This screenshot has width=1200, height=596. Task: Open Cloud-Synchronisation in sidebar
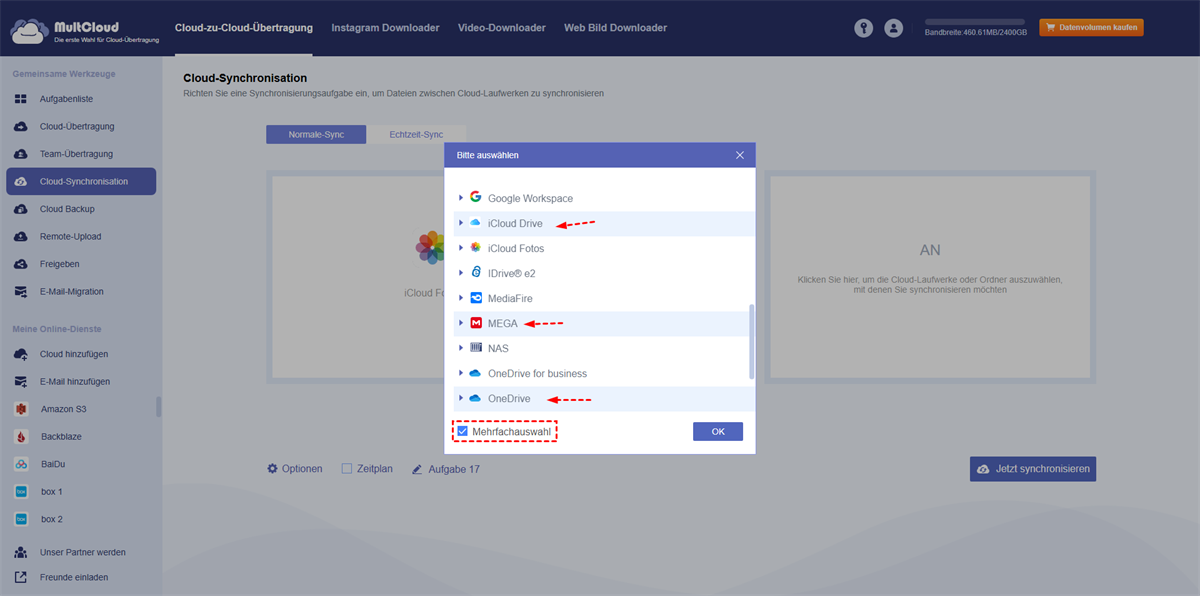(81, 181)
